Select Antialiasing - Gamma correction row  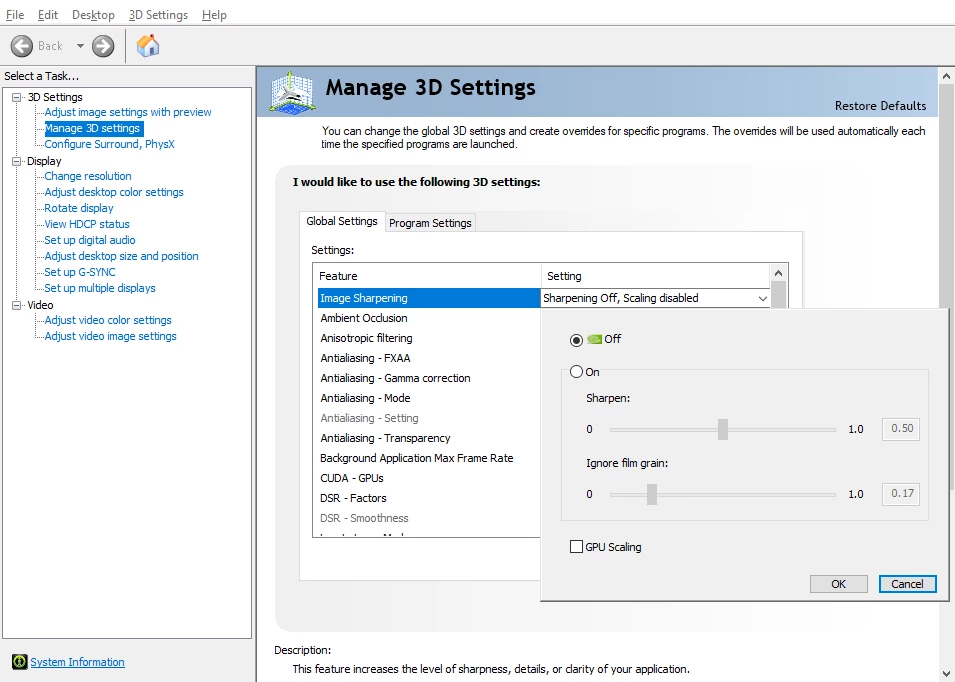pyautogui.click(x=429, y=378)
